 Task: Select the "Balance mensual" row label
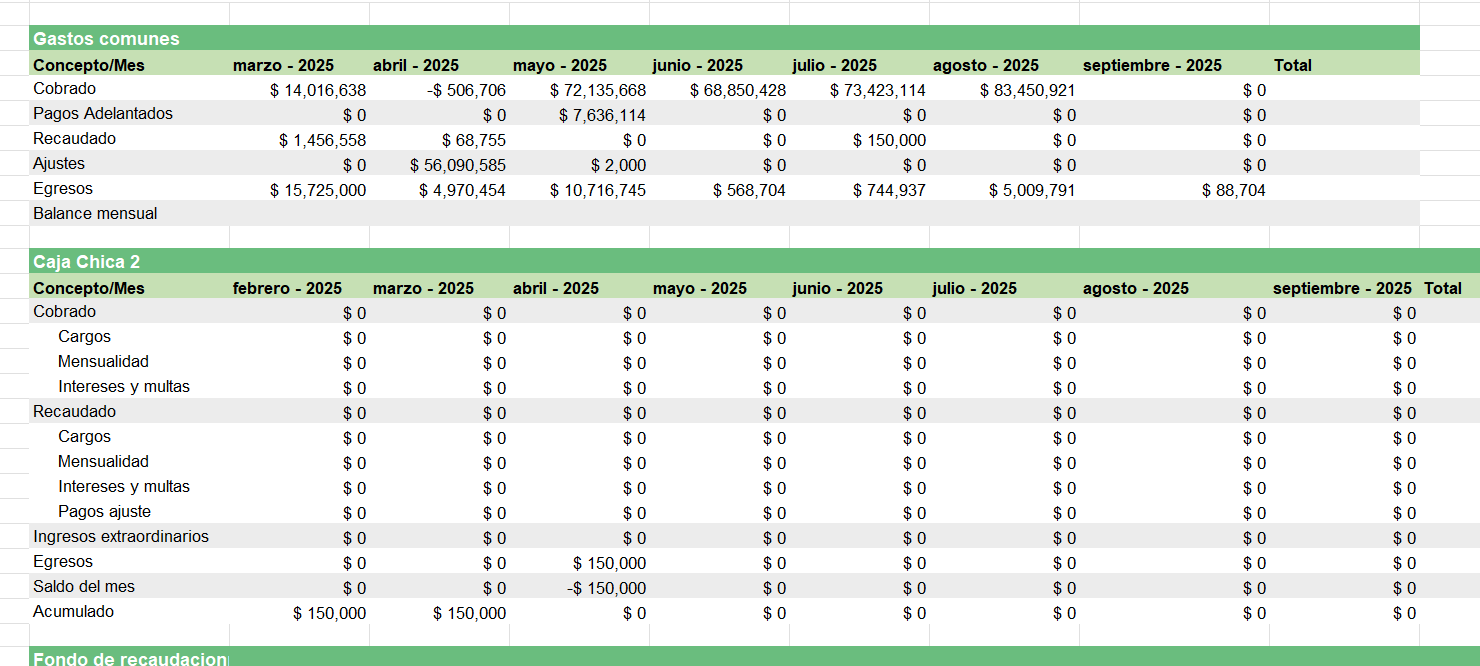pyautogui.click(x=95, y=213)
